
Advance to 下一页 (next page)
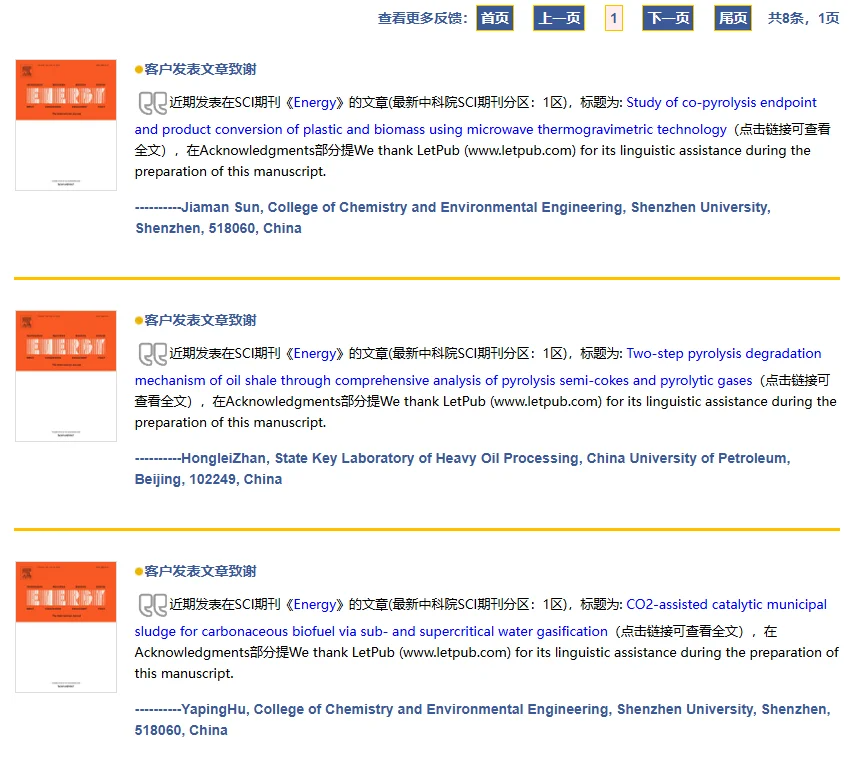(667, 17)
